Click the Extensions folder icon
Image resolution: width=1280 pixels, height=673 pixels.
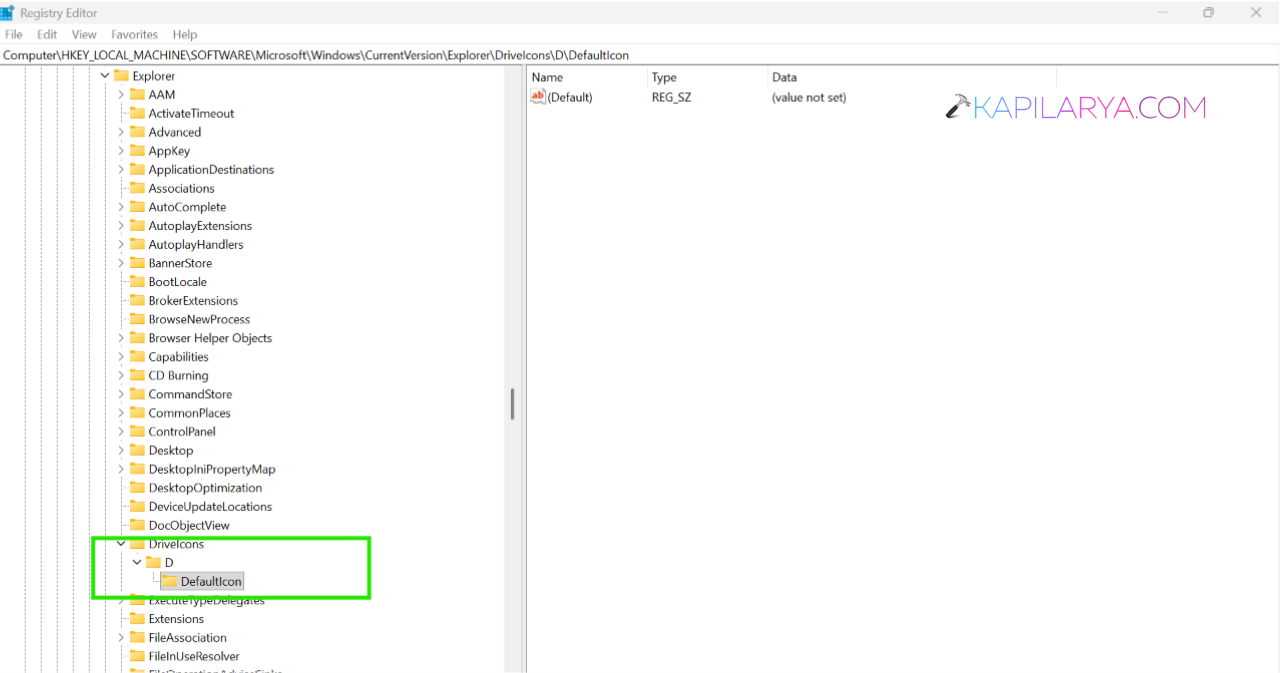(137, 619)
